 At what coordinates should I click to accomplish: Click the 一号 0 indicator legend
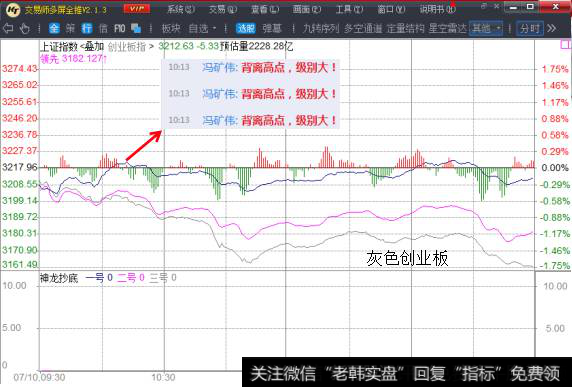click(99, 278)
